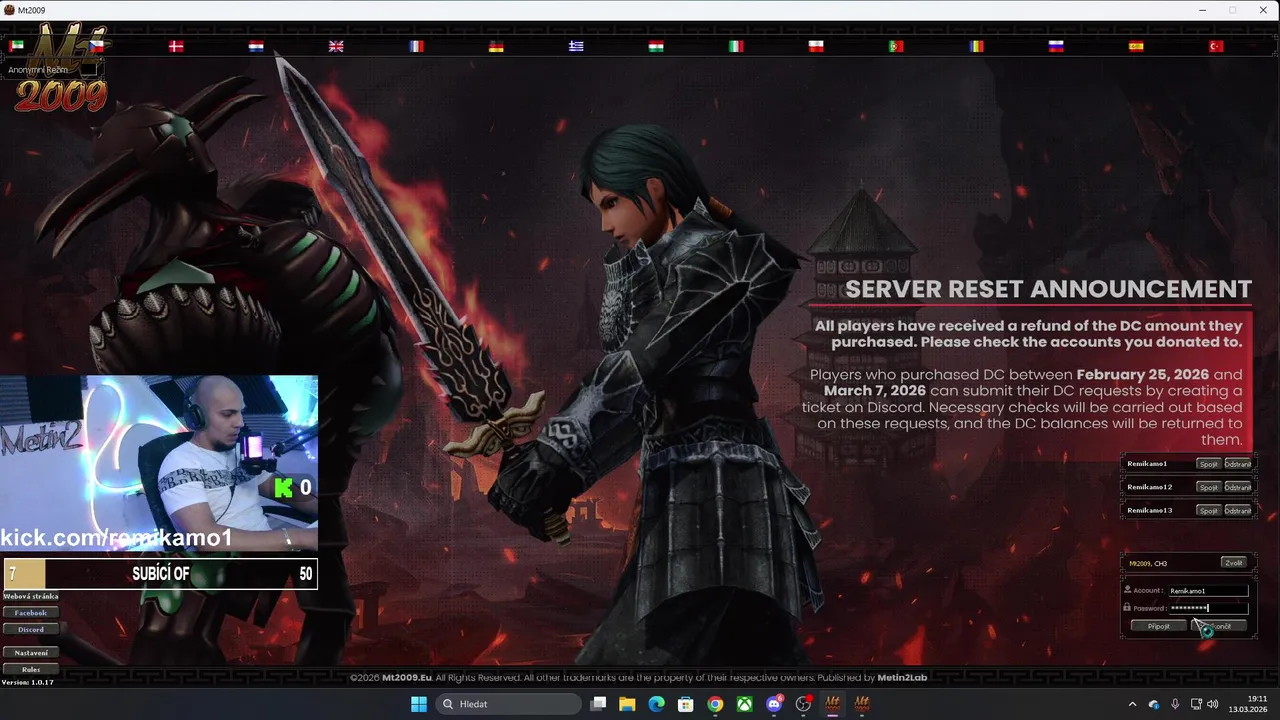
Task: Pick the French flag language
Action: (x=416, y=46)
